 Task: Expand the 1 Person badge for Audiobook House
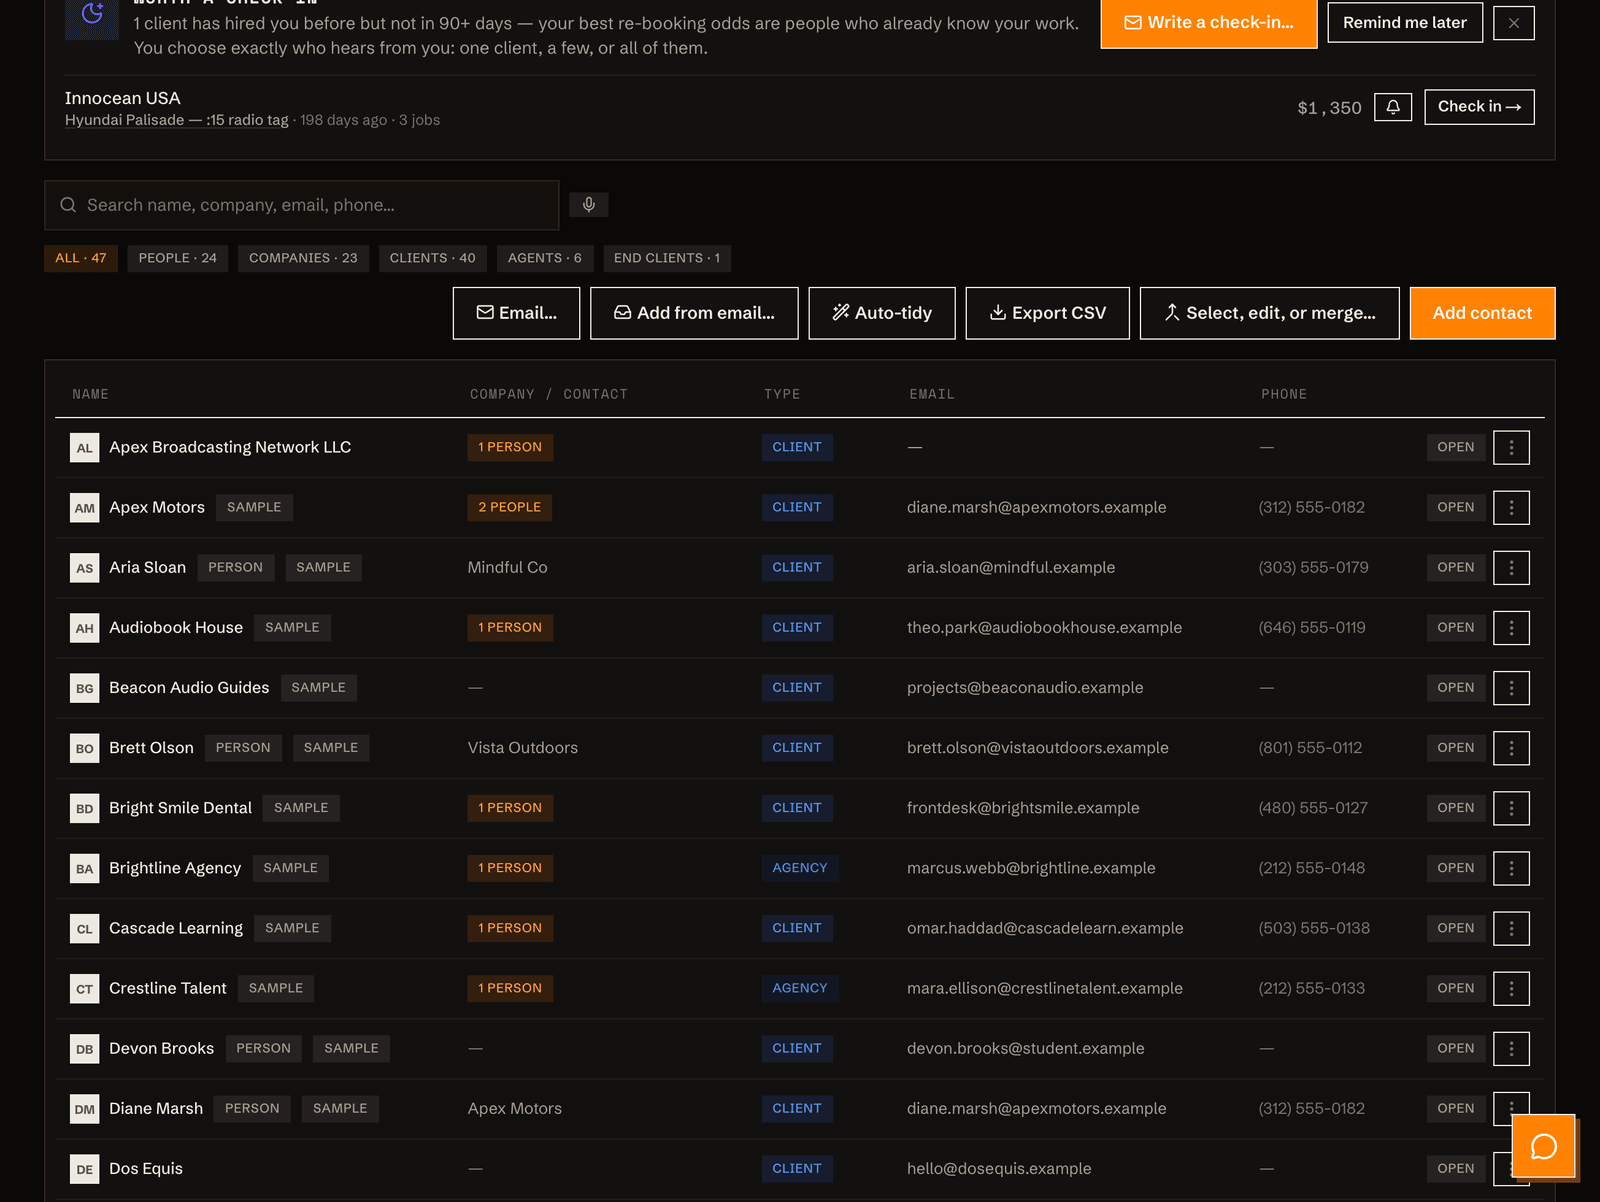(x=510, y=628)
